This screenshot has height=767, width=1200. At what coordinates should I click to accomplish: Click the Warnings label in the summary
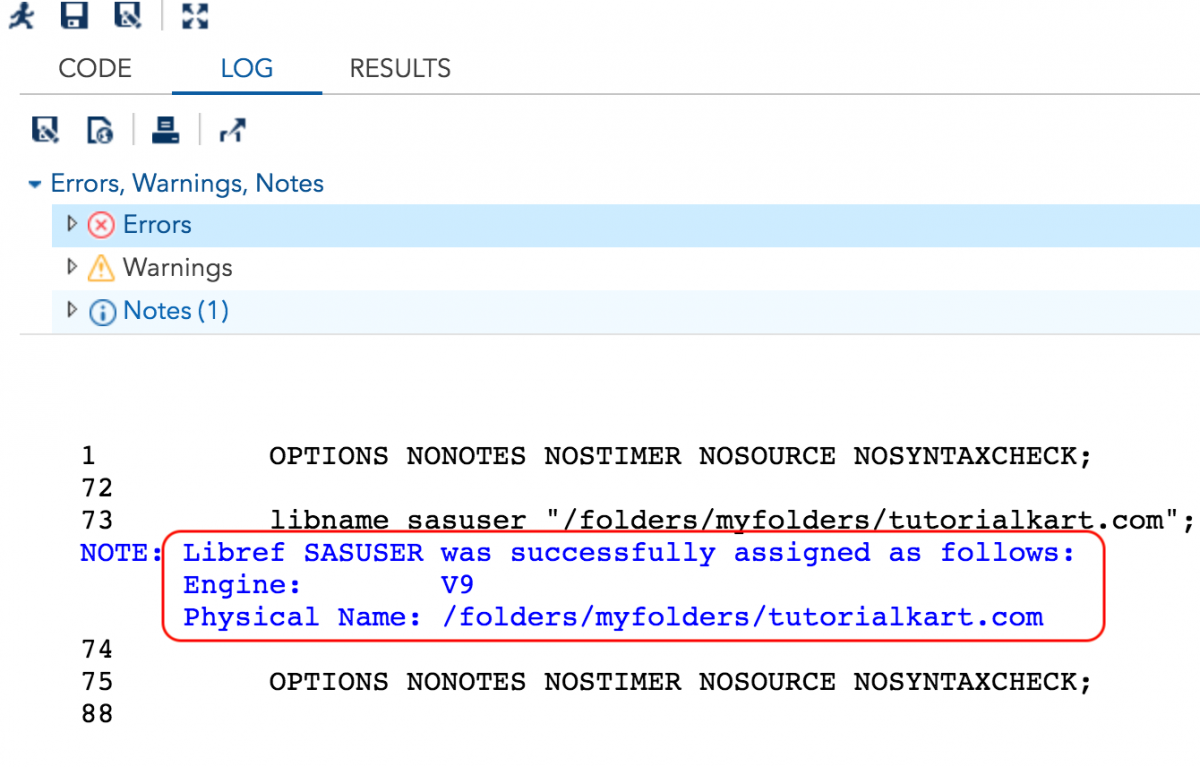click(177, 268)
